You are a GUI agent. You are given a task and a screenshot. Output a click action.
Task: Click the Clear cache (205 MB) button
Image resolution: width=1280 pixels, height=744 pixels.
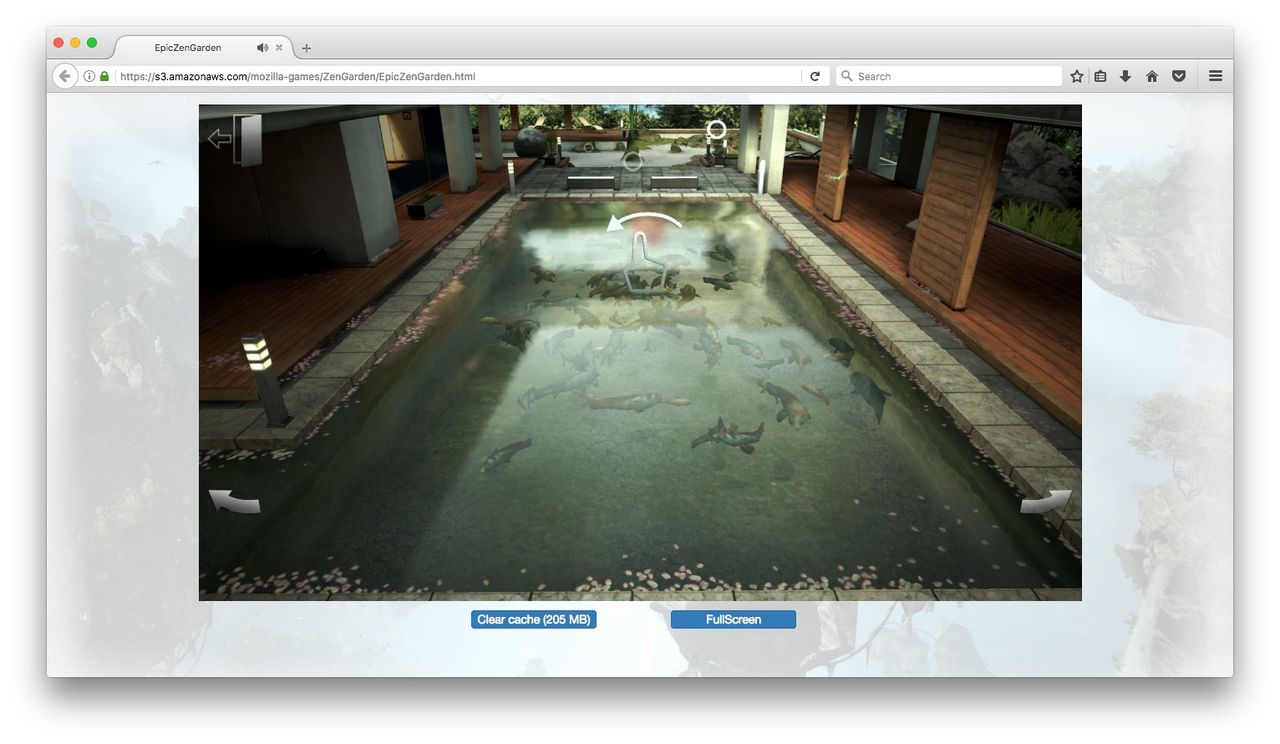pyautogui.click(x=534, y=620)
